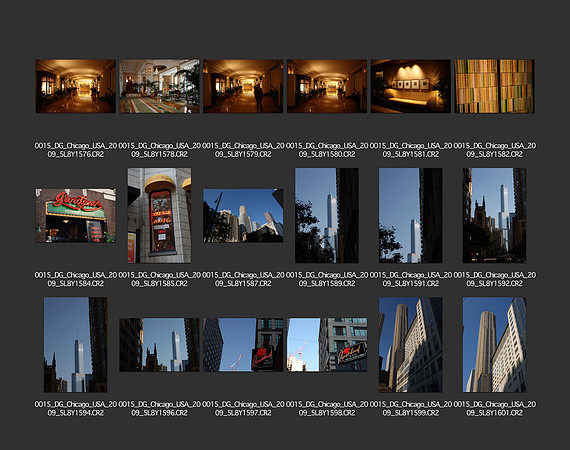The height and width of the screenshot is (450, 570).
Task: Click filename label ending 5L8Y1578.CR2
Action: pos(159,150)
